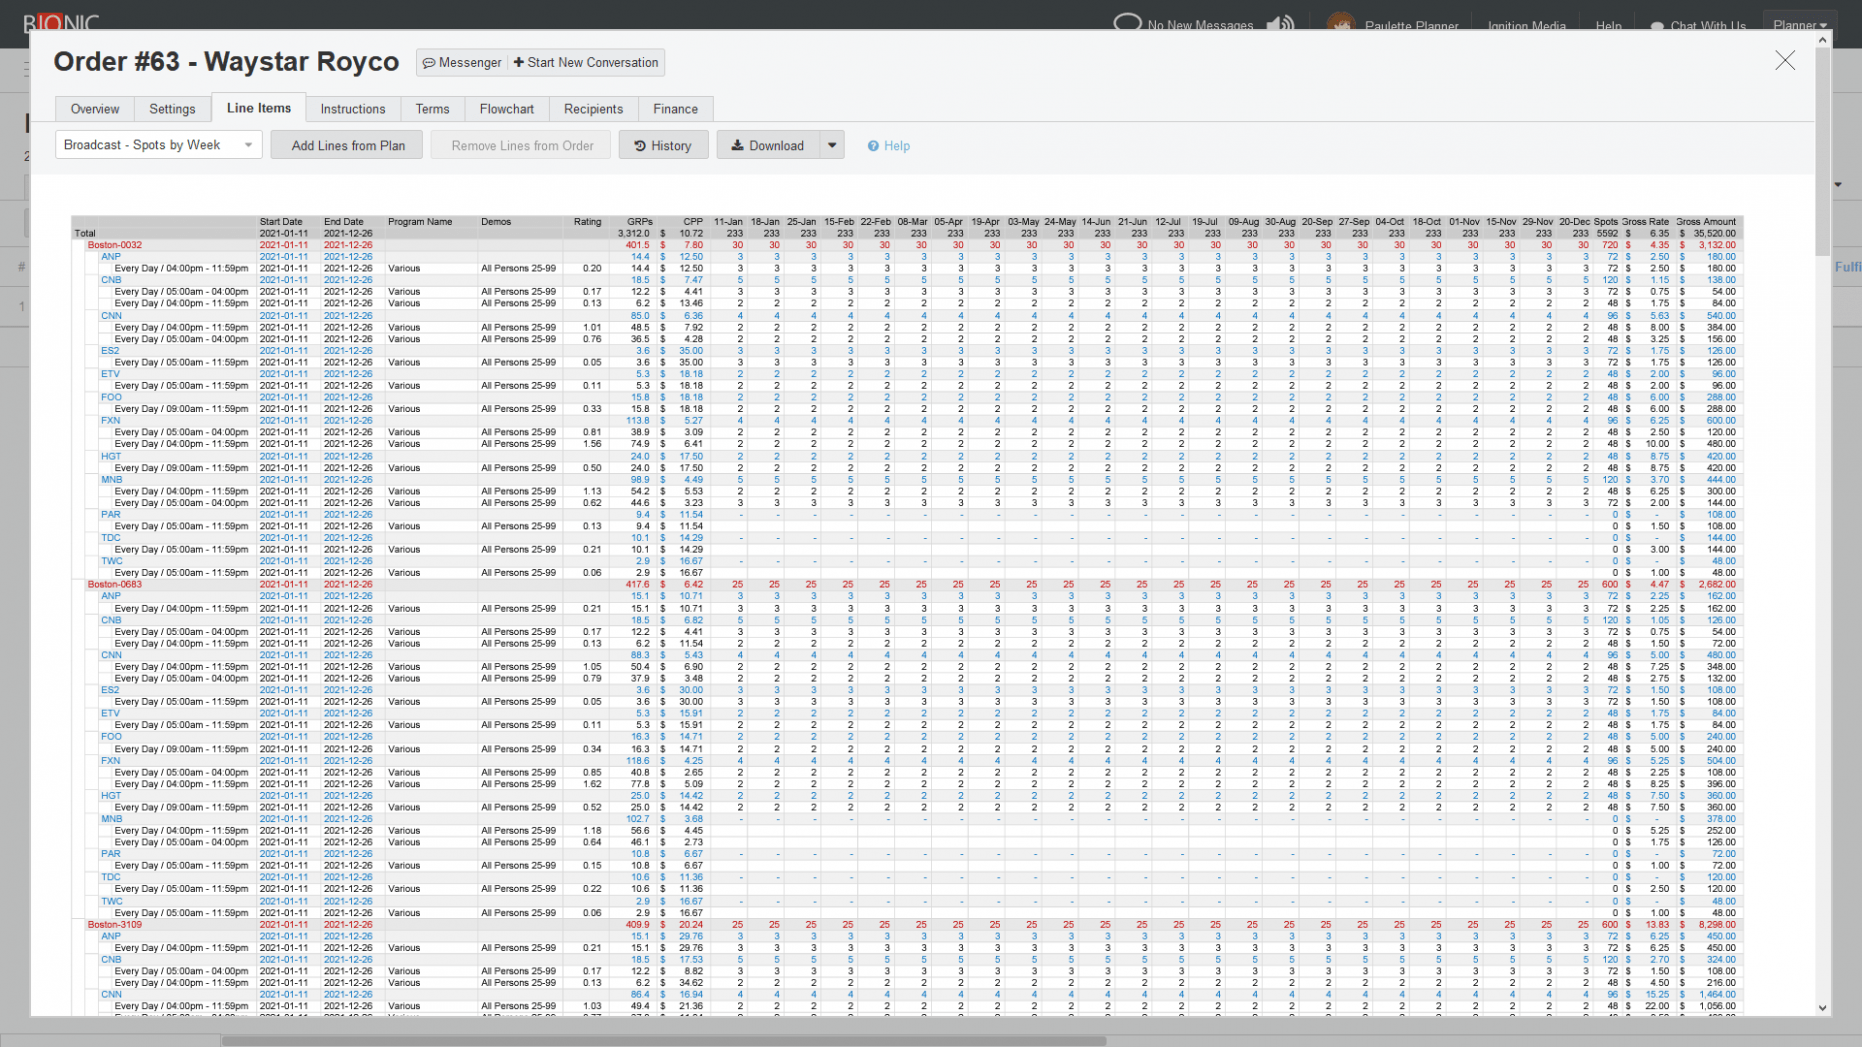Click the dialog vertical scrollbar down arrow
The height and width of the screenshot is (1047, 1862).
pos(1823,1008)
